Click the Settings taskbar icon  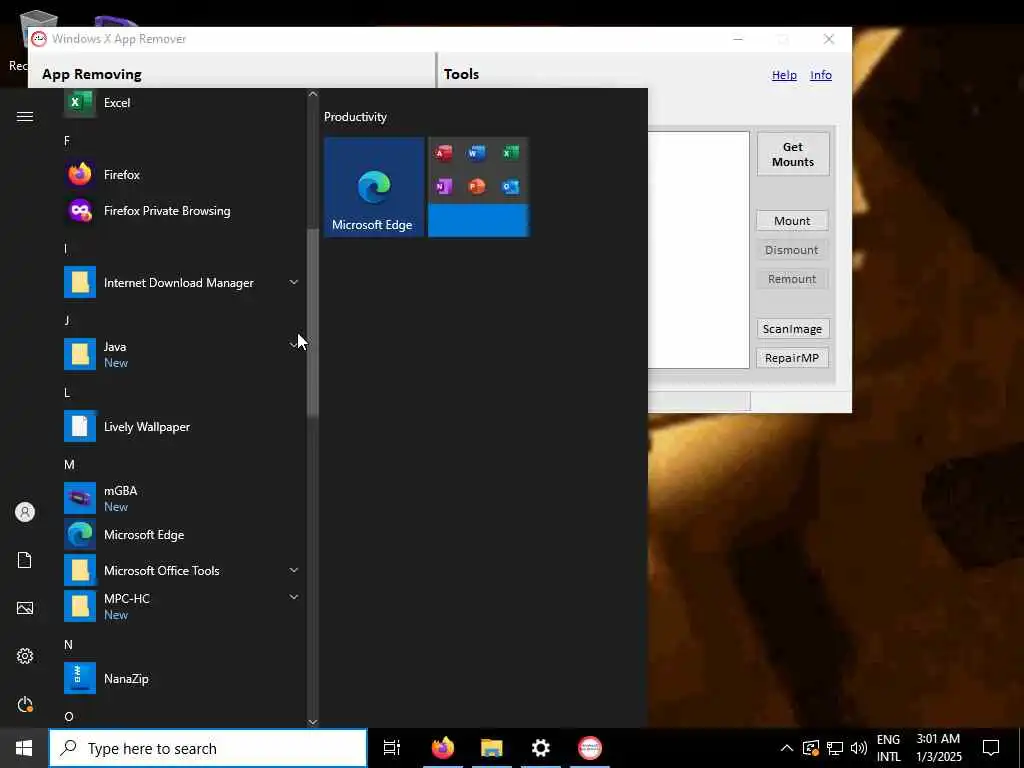point(541,748)
